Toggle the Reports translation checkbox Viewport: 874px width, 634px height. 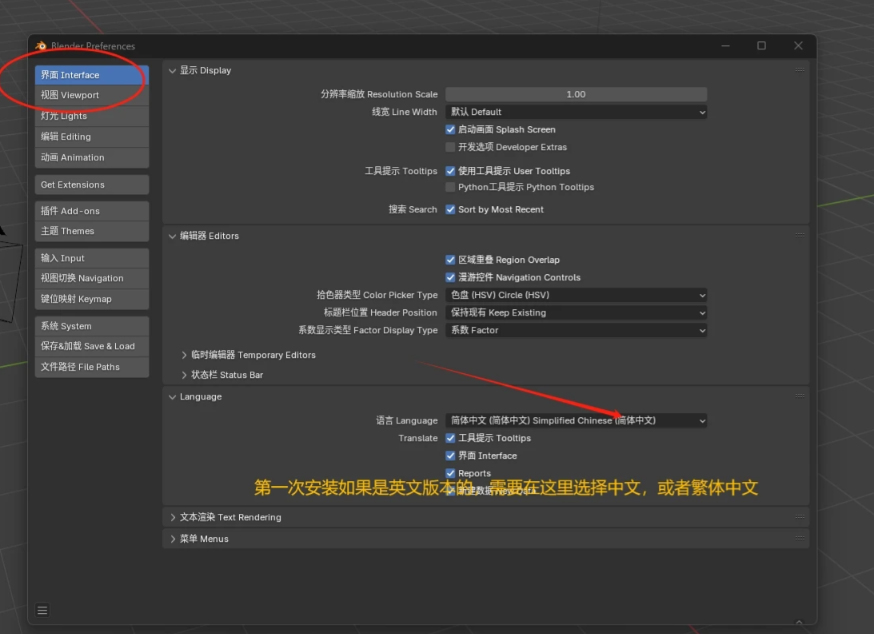coord(450,473)
